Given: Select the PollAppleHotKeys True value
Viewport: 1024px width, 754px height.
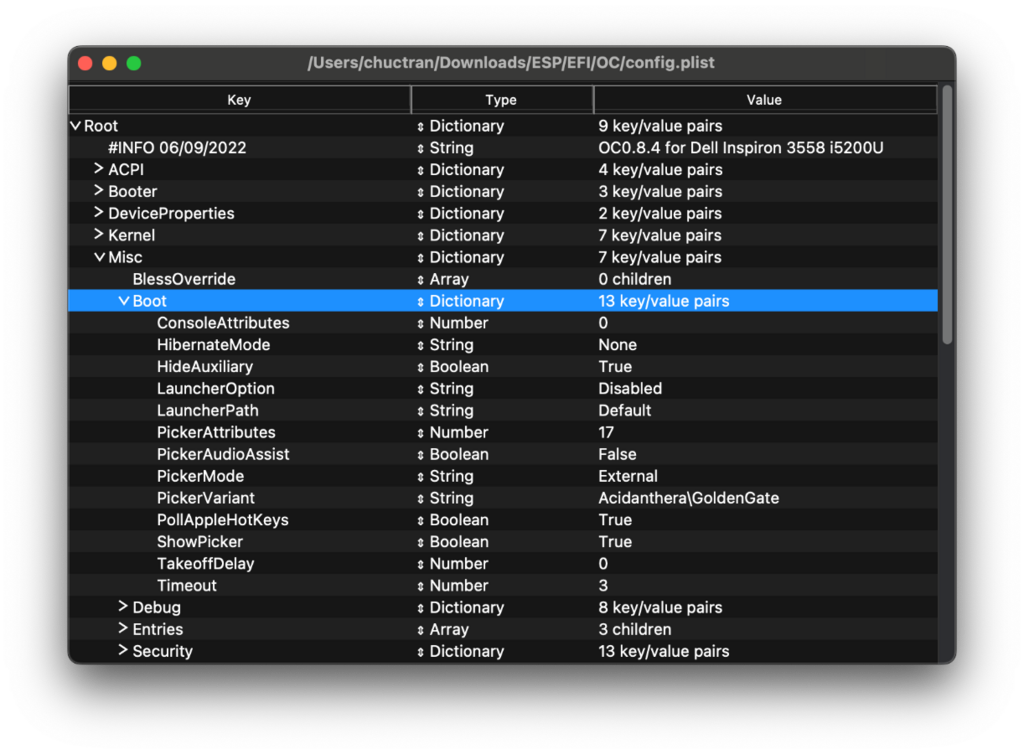Looking at the screenshot, I should pyautogui.click(x=615, y=520).
